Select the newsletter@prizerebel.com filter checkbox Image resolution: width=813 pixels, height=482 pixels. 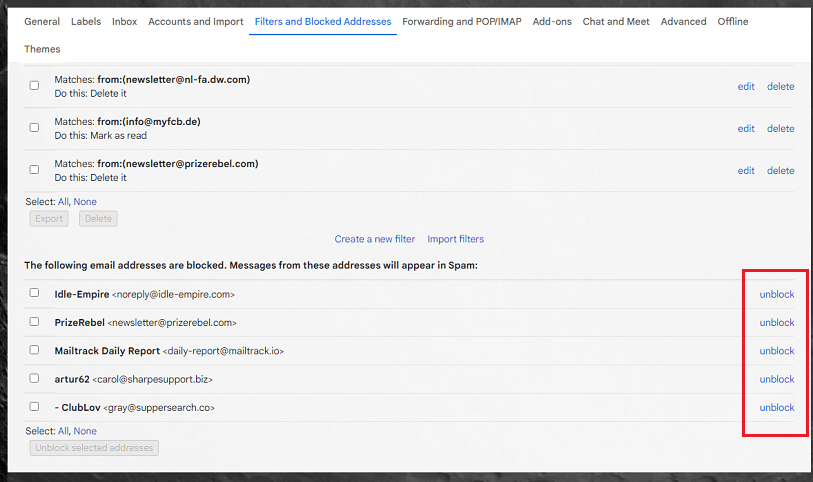click(34, 169)
